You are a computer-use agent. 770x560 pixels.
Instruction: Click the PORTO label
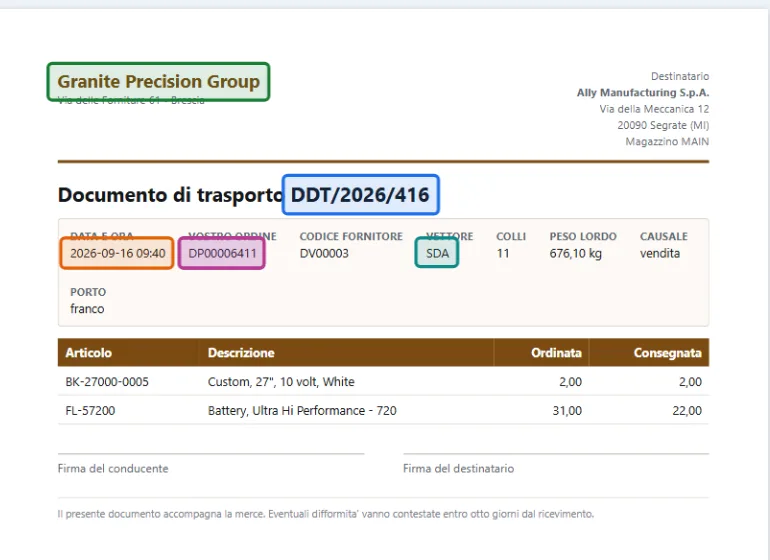pyautogui.click(x=88, y=292)
